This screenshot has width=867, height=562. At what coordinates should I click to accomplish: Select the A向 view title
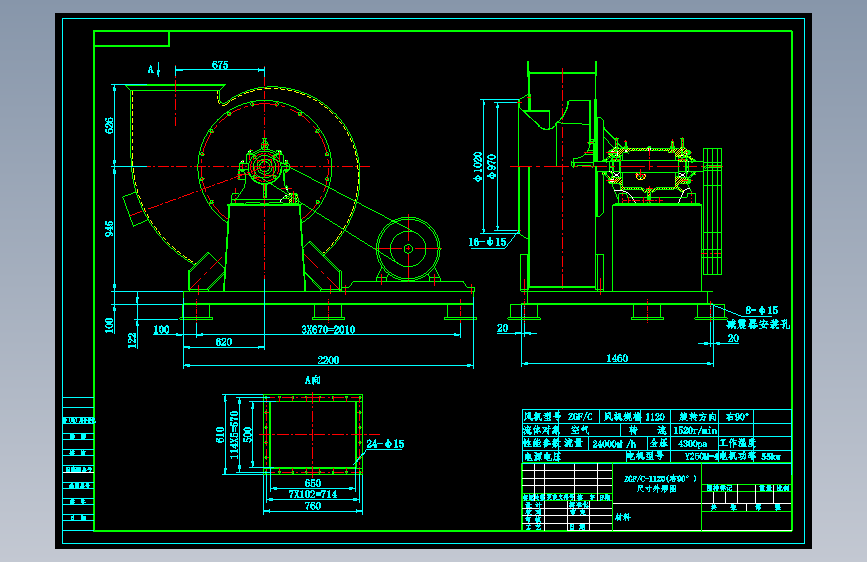click(312, 380)
